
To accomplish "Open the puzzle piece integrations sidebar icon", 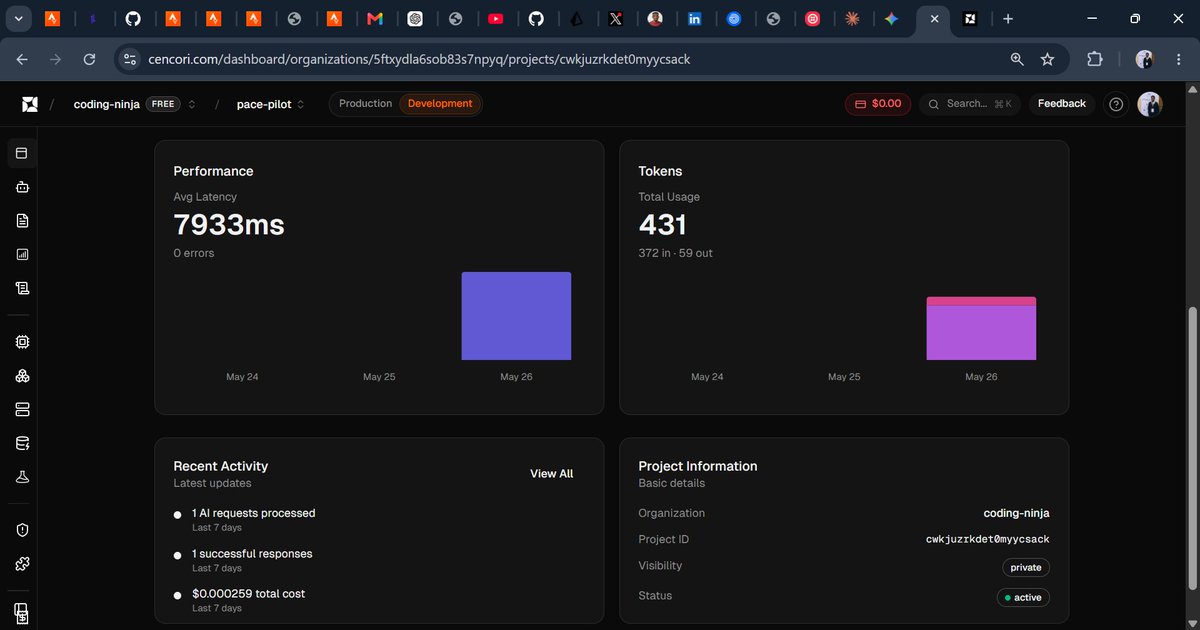I will click(x=22, y=564).
